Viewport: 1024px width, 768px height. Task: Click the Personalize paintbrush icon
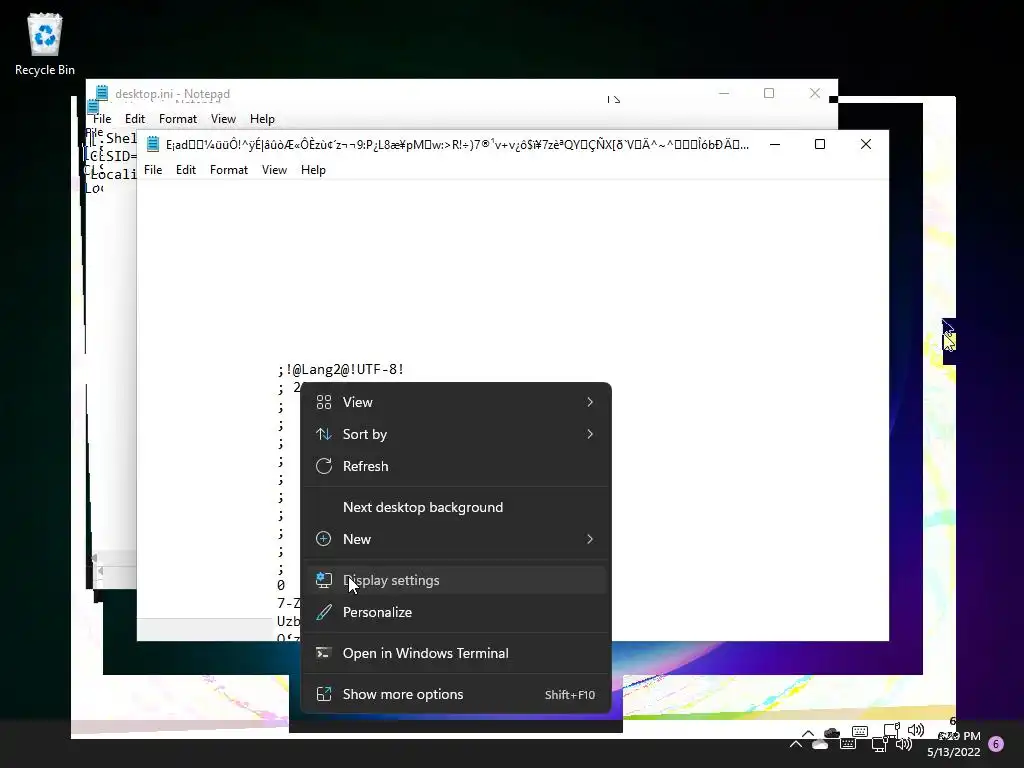tap(324, 613)
